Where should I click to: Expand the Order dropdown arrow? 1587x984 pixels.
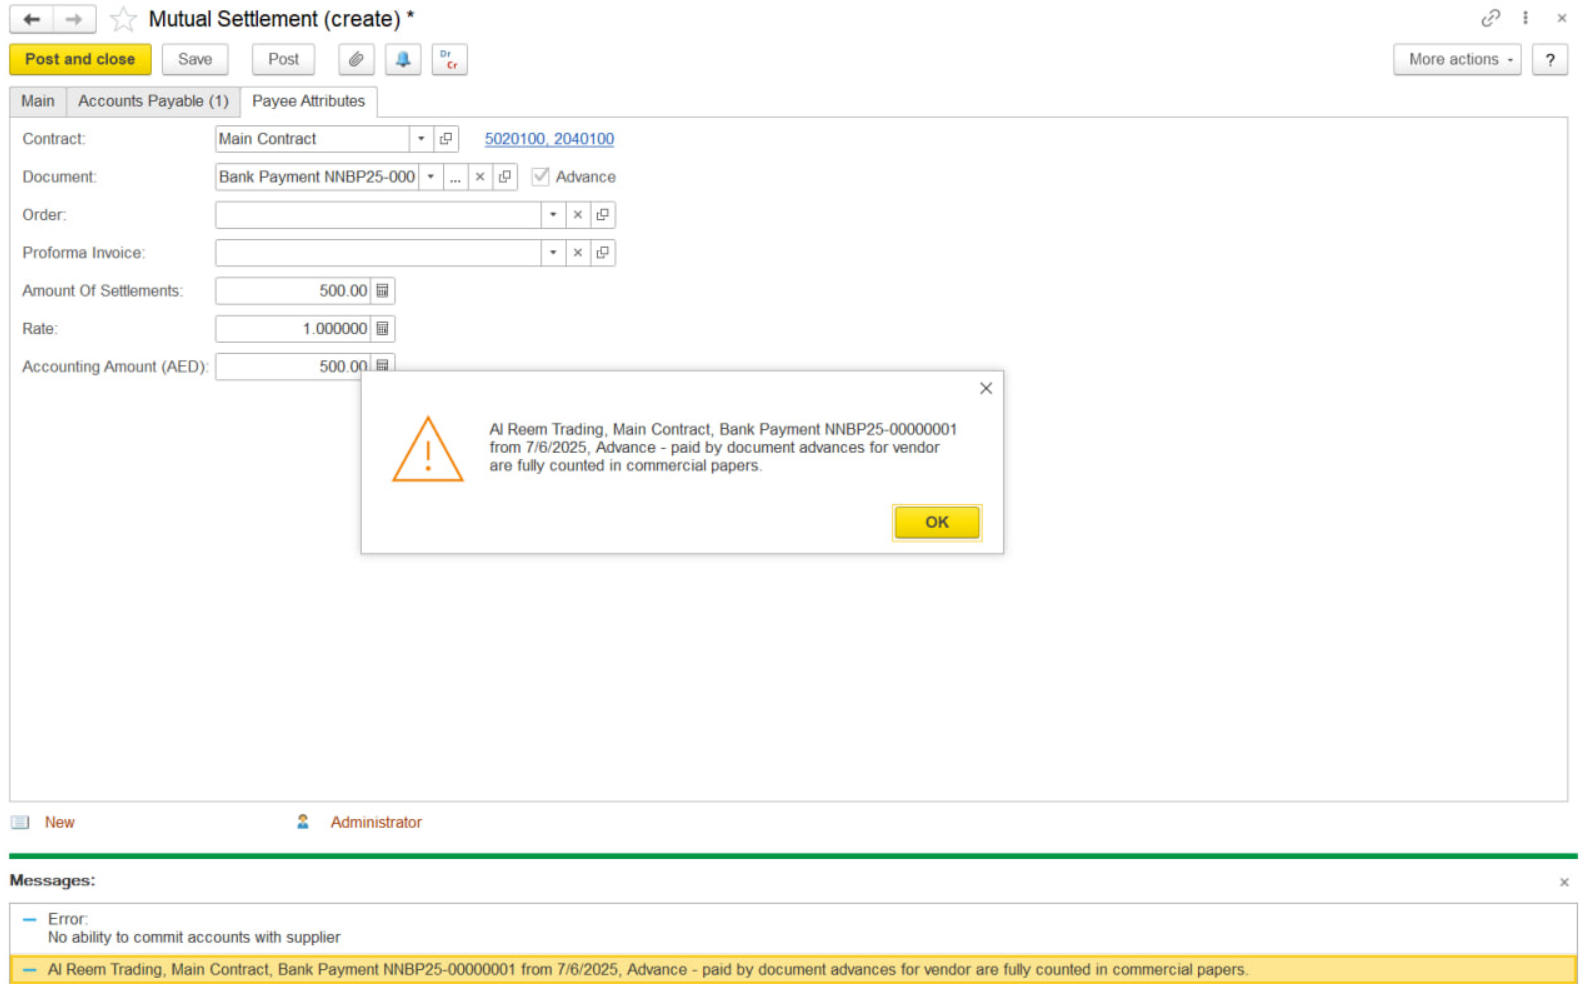click(553, 215)
